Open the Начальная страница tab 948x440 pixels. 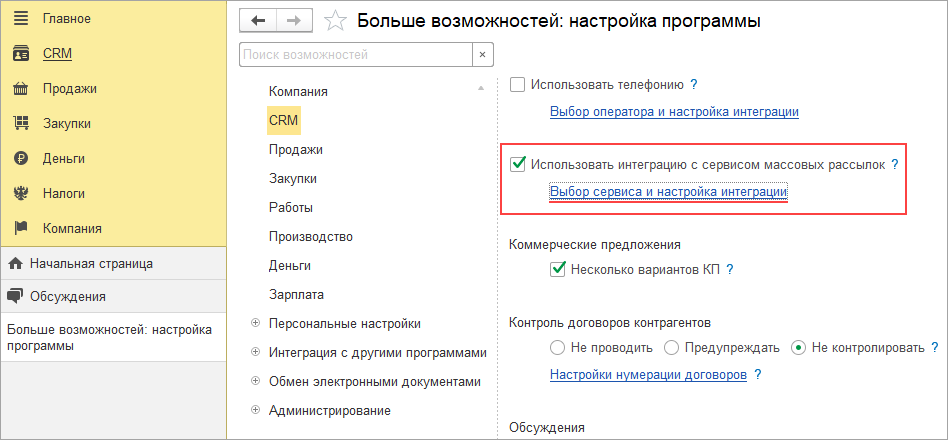(90, 264)
